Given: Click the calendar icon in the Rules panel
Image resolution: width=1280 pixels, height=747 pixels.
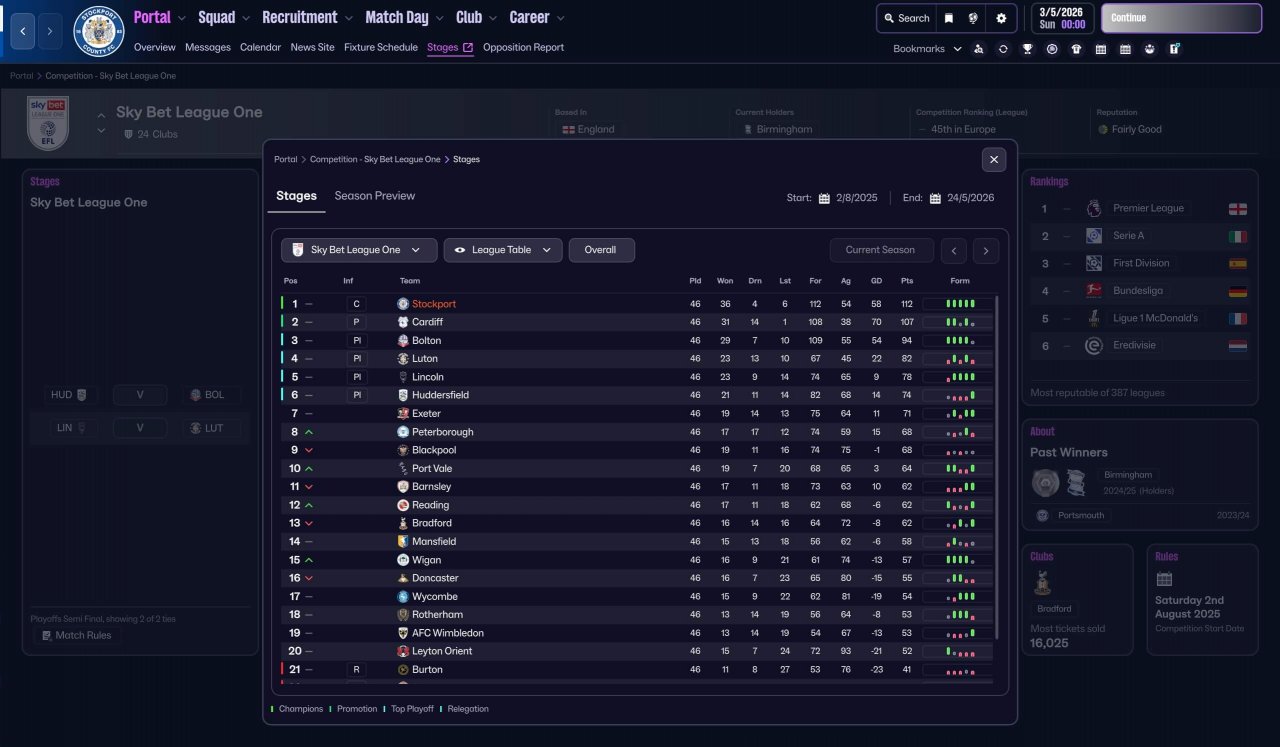Looking at the screenshot, I should coord(1164,579).
